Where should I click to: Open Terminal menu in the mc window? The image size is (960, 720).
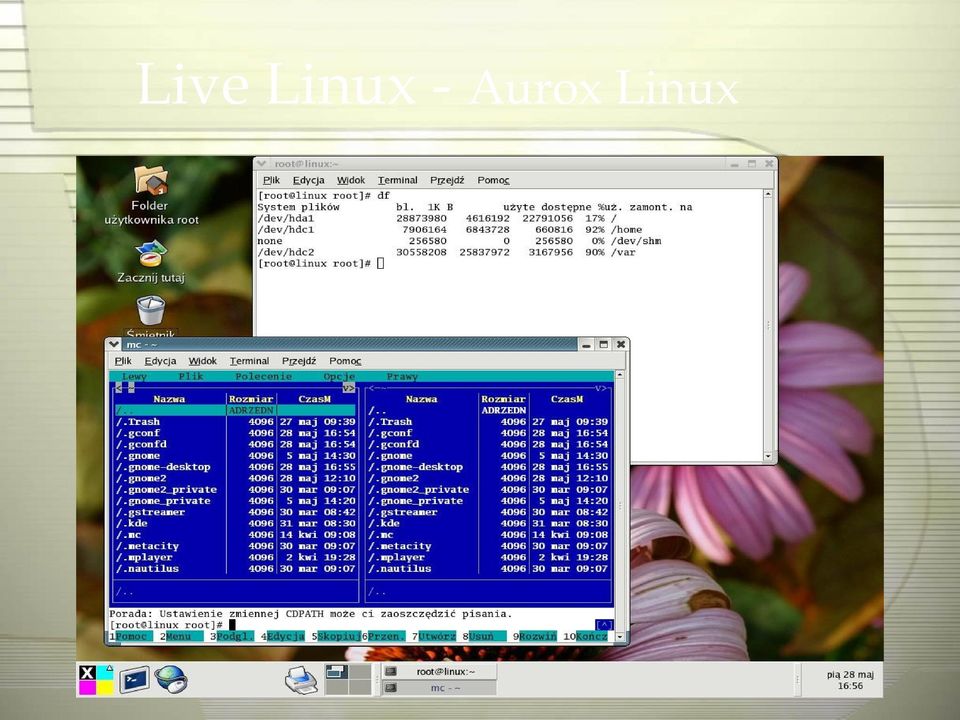(x=249, y=361)
